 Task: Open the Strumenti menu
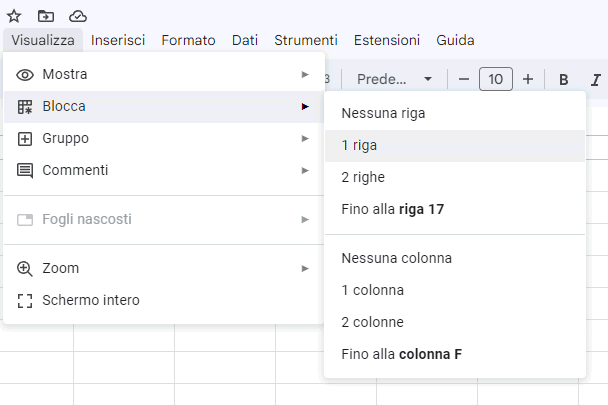[306, 40]
